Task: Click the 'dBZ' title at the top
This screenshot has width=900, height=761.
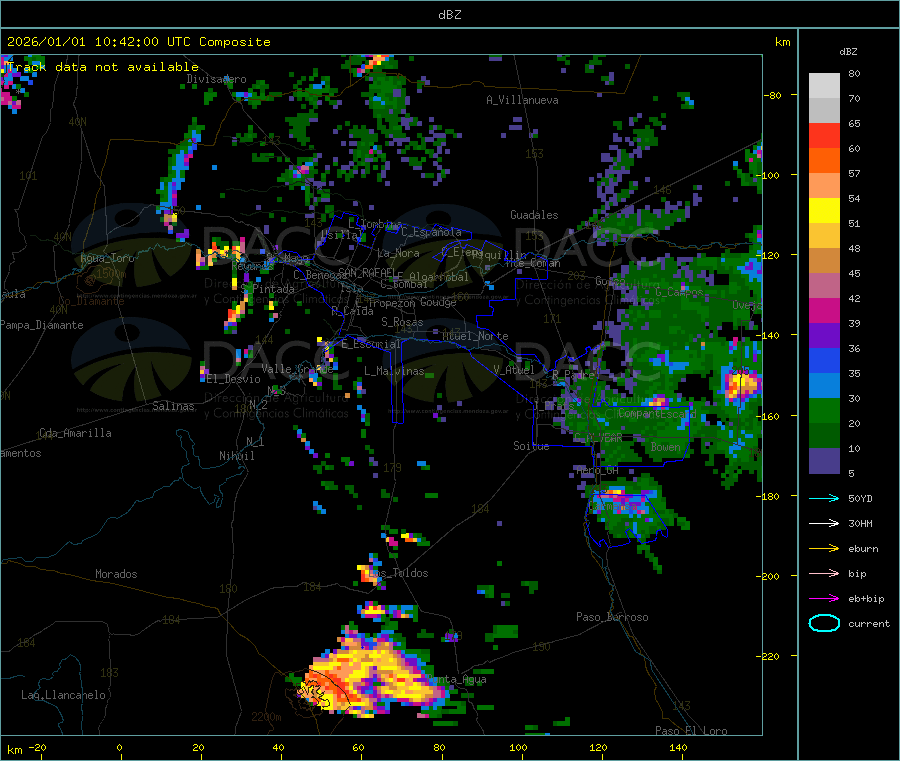Action: click(x=449, y=15)
